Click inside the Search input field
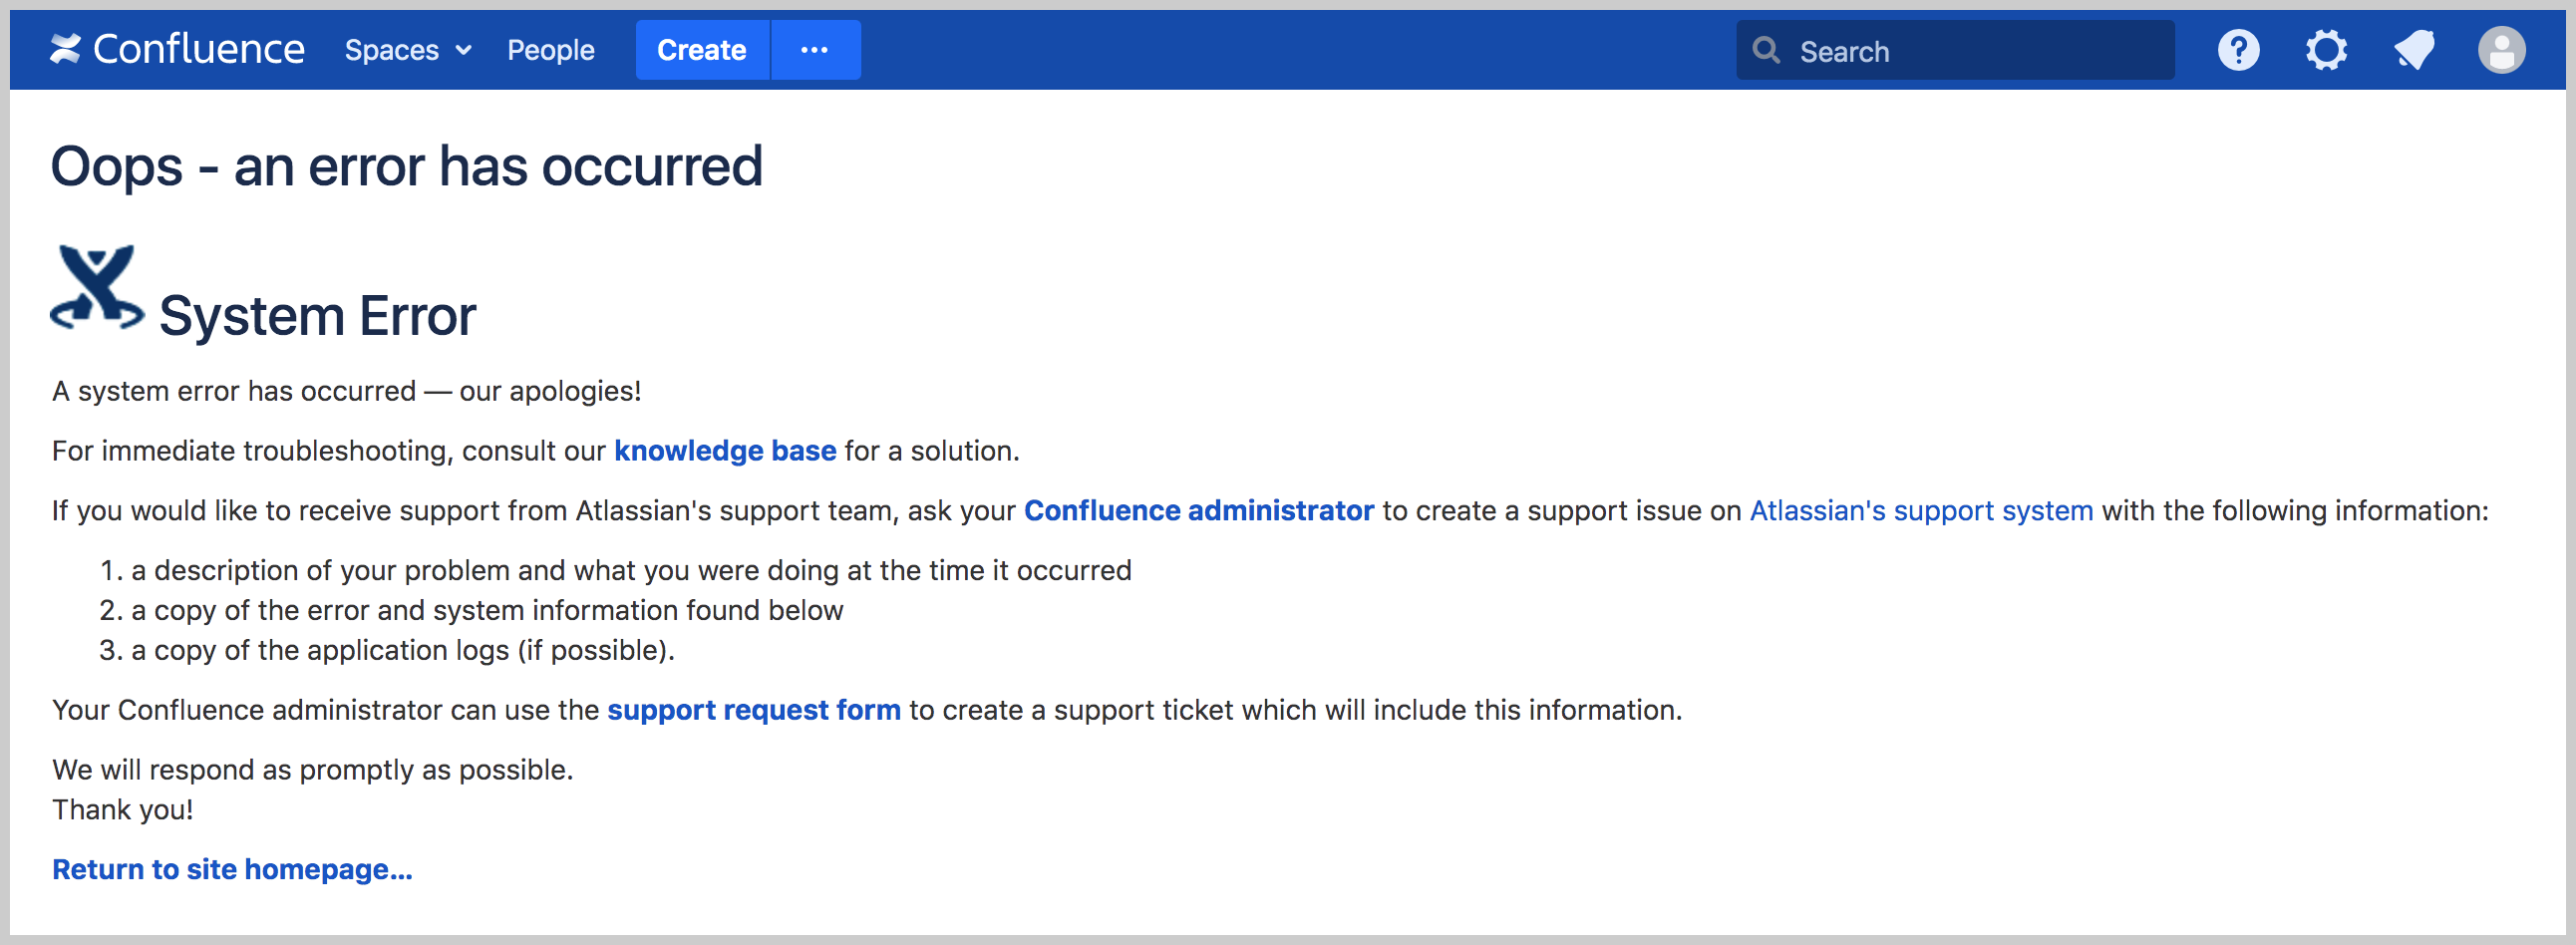 [1950, 50]
